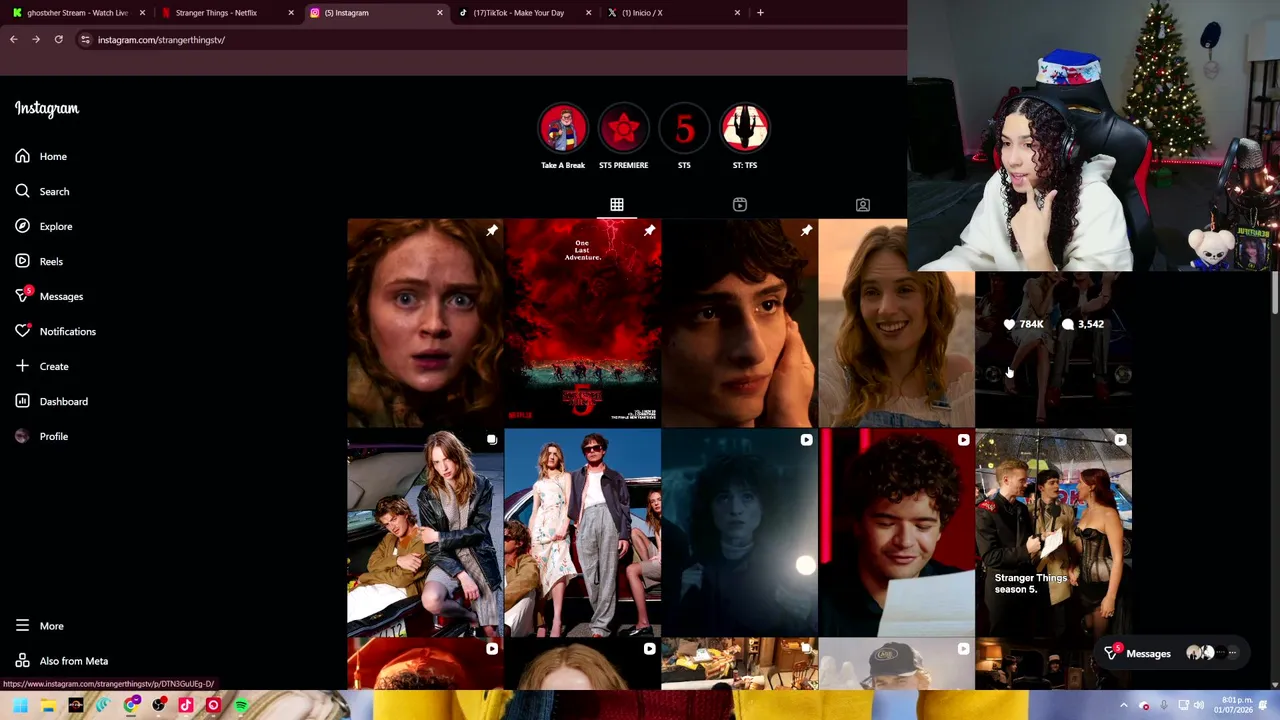Open Messages in the left sidebar
This screenshot has width=1280, height=720.
pyautogui.click(x=49, y=296)
